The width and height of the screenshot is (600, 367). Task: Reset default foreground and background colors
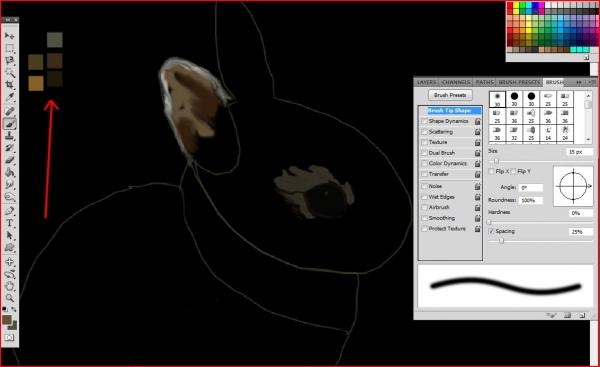coord(5,309)
